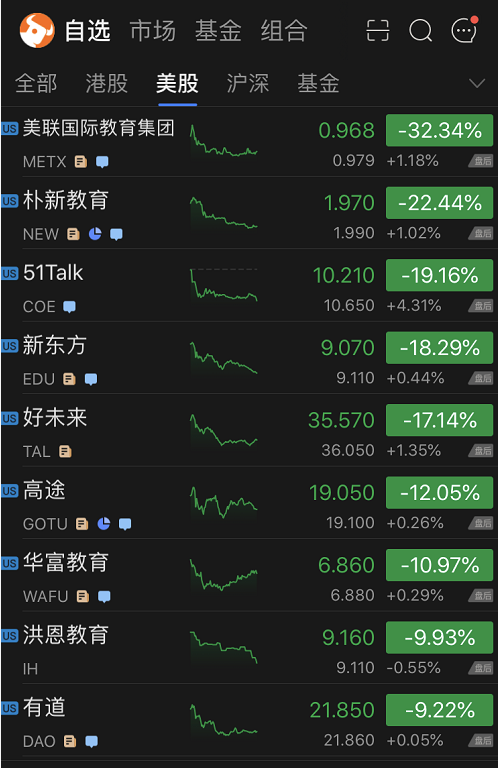
Task: Open messages chat bubble icon
Action: tap(464, 30)
